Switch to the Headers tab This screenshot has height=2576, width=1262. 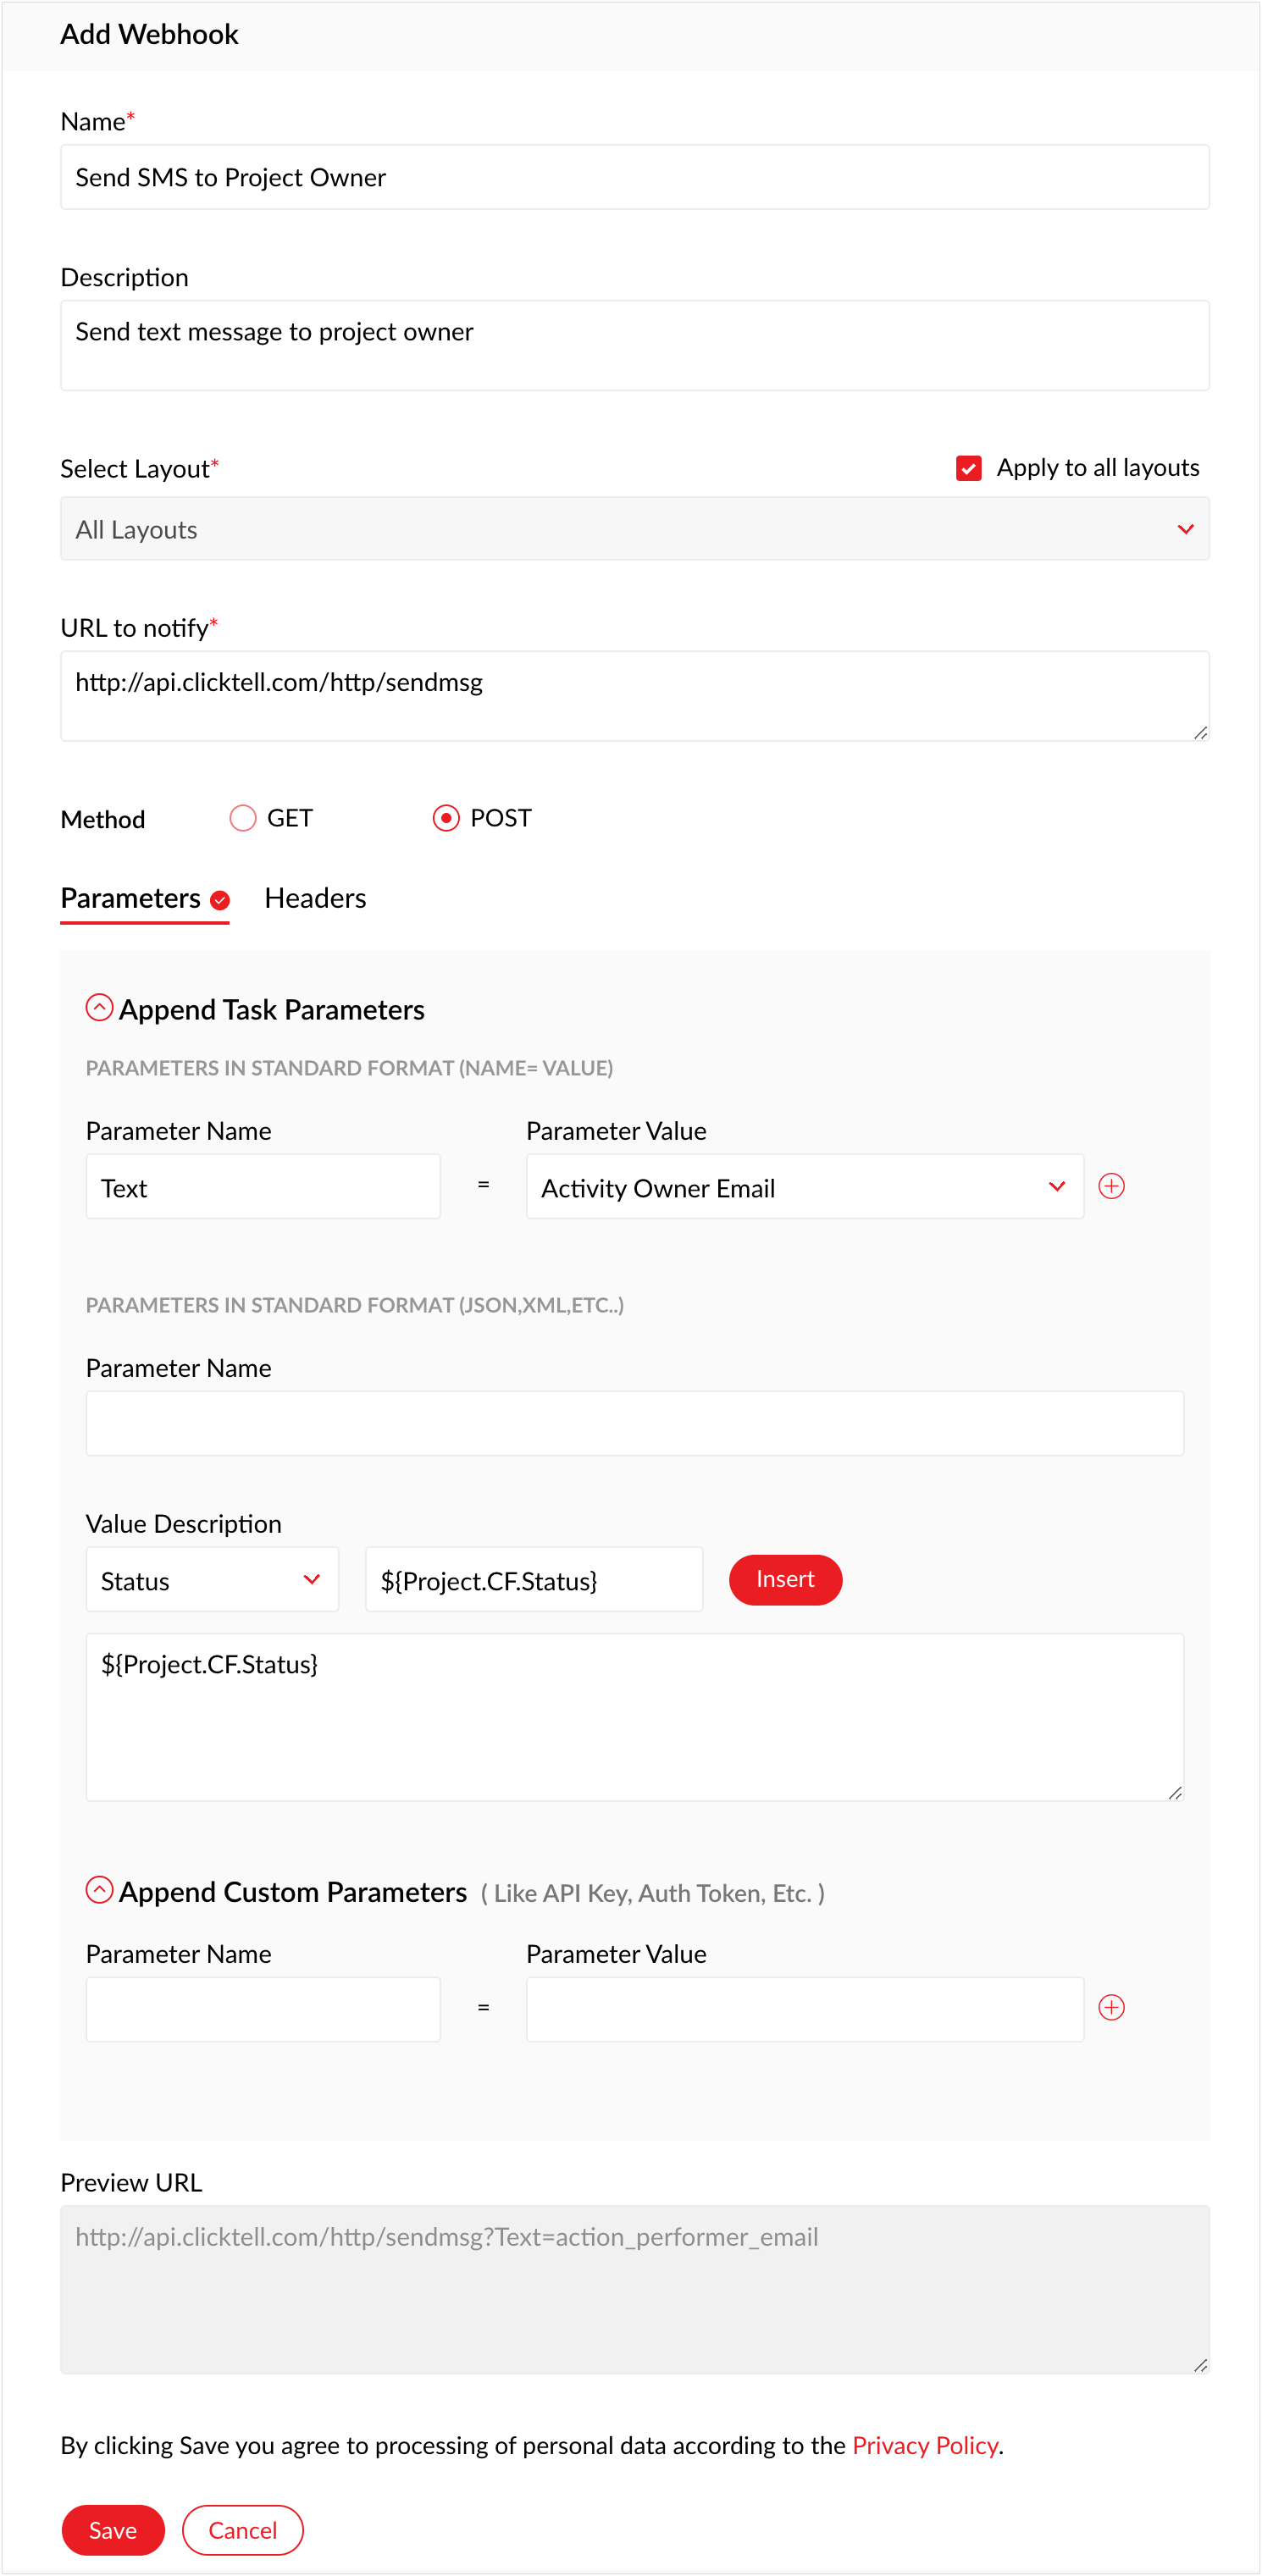pyautogui.click(x=315, y=898)
